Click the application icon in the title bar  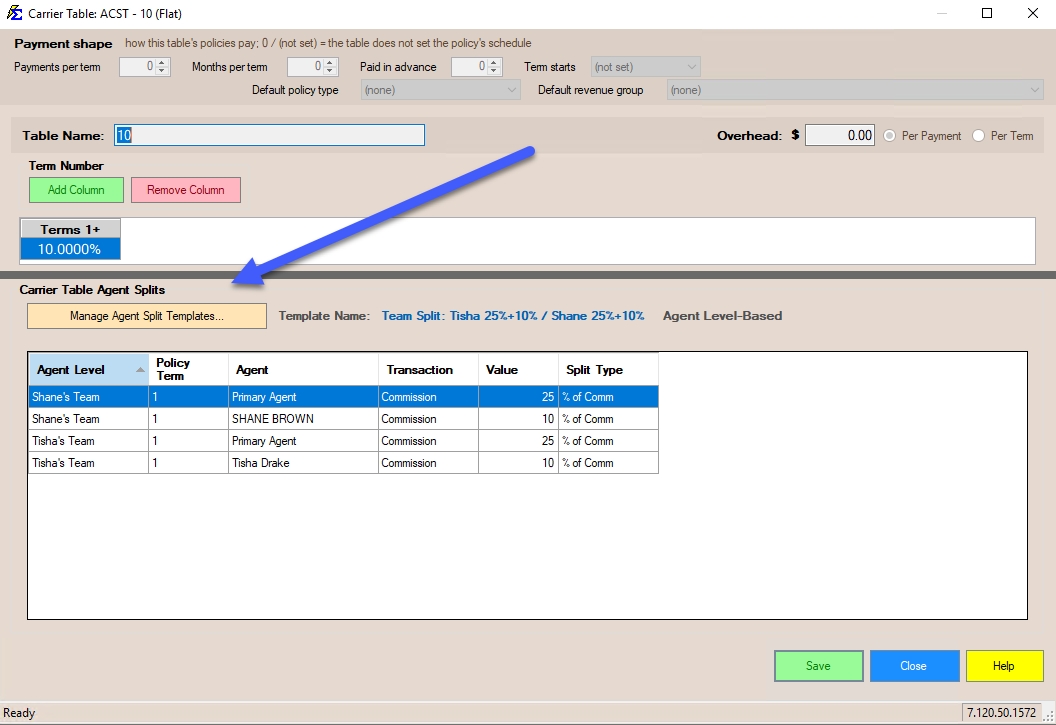point(14,13)
